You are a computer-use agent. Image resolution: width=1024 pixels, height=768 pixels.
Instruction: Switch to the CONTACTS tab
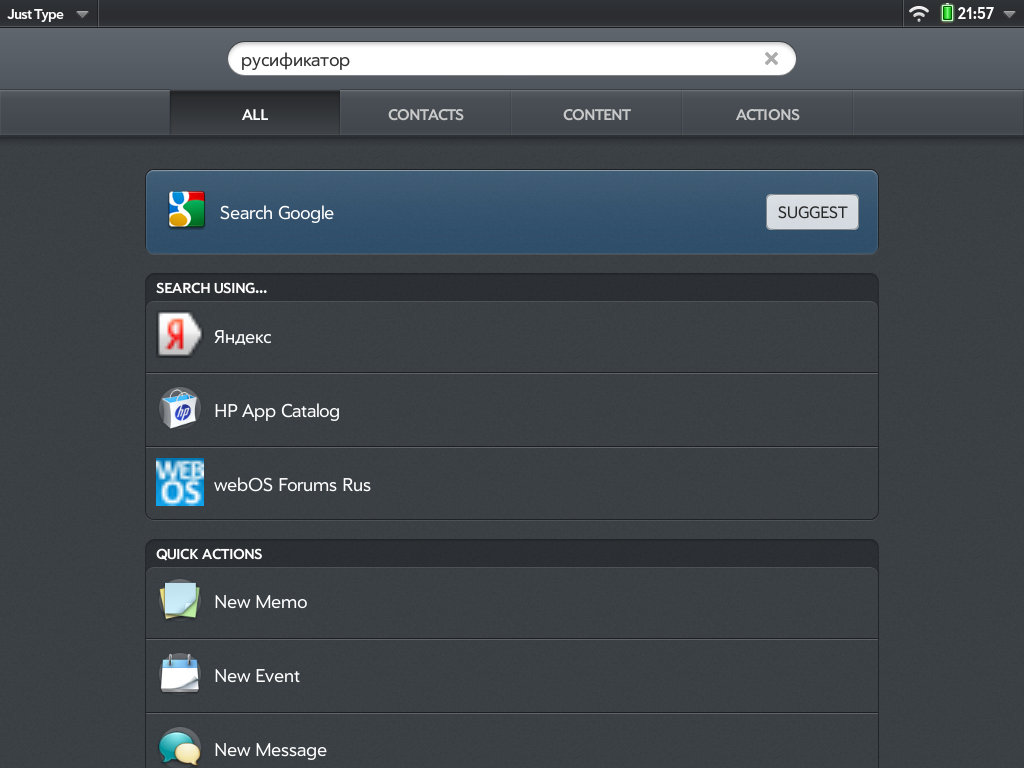[x=426, y=114]
